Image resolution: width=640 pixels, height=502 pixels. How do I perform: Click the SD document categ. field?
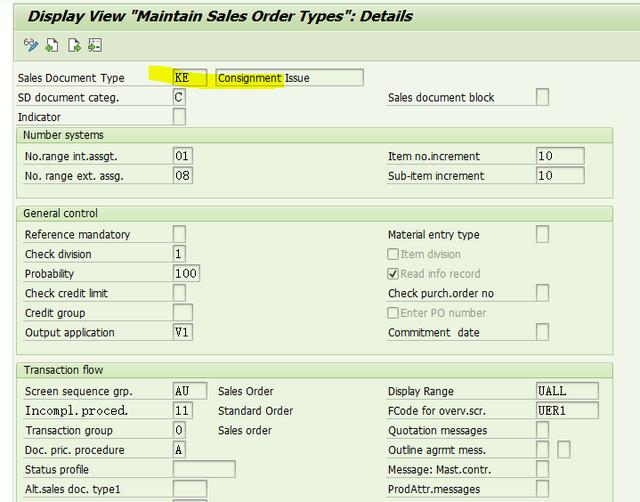pyautogui.click(x=179, y=98)
